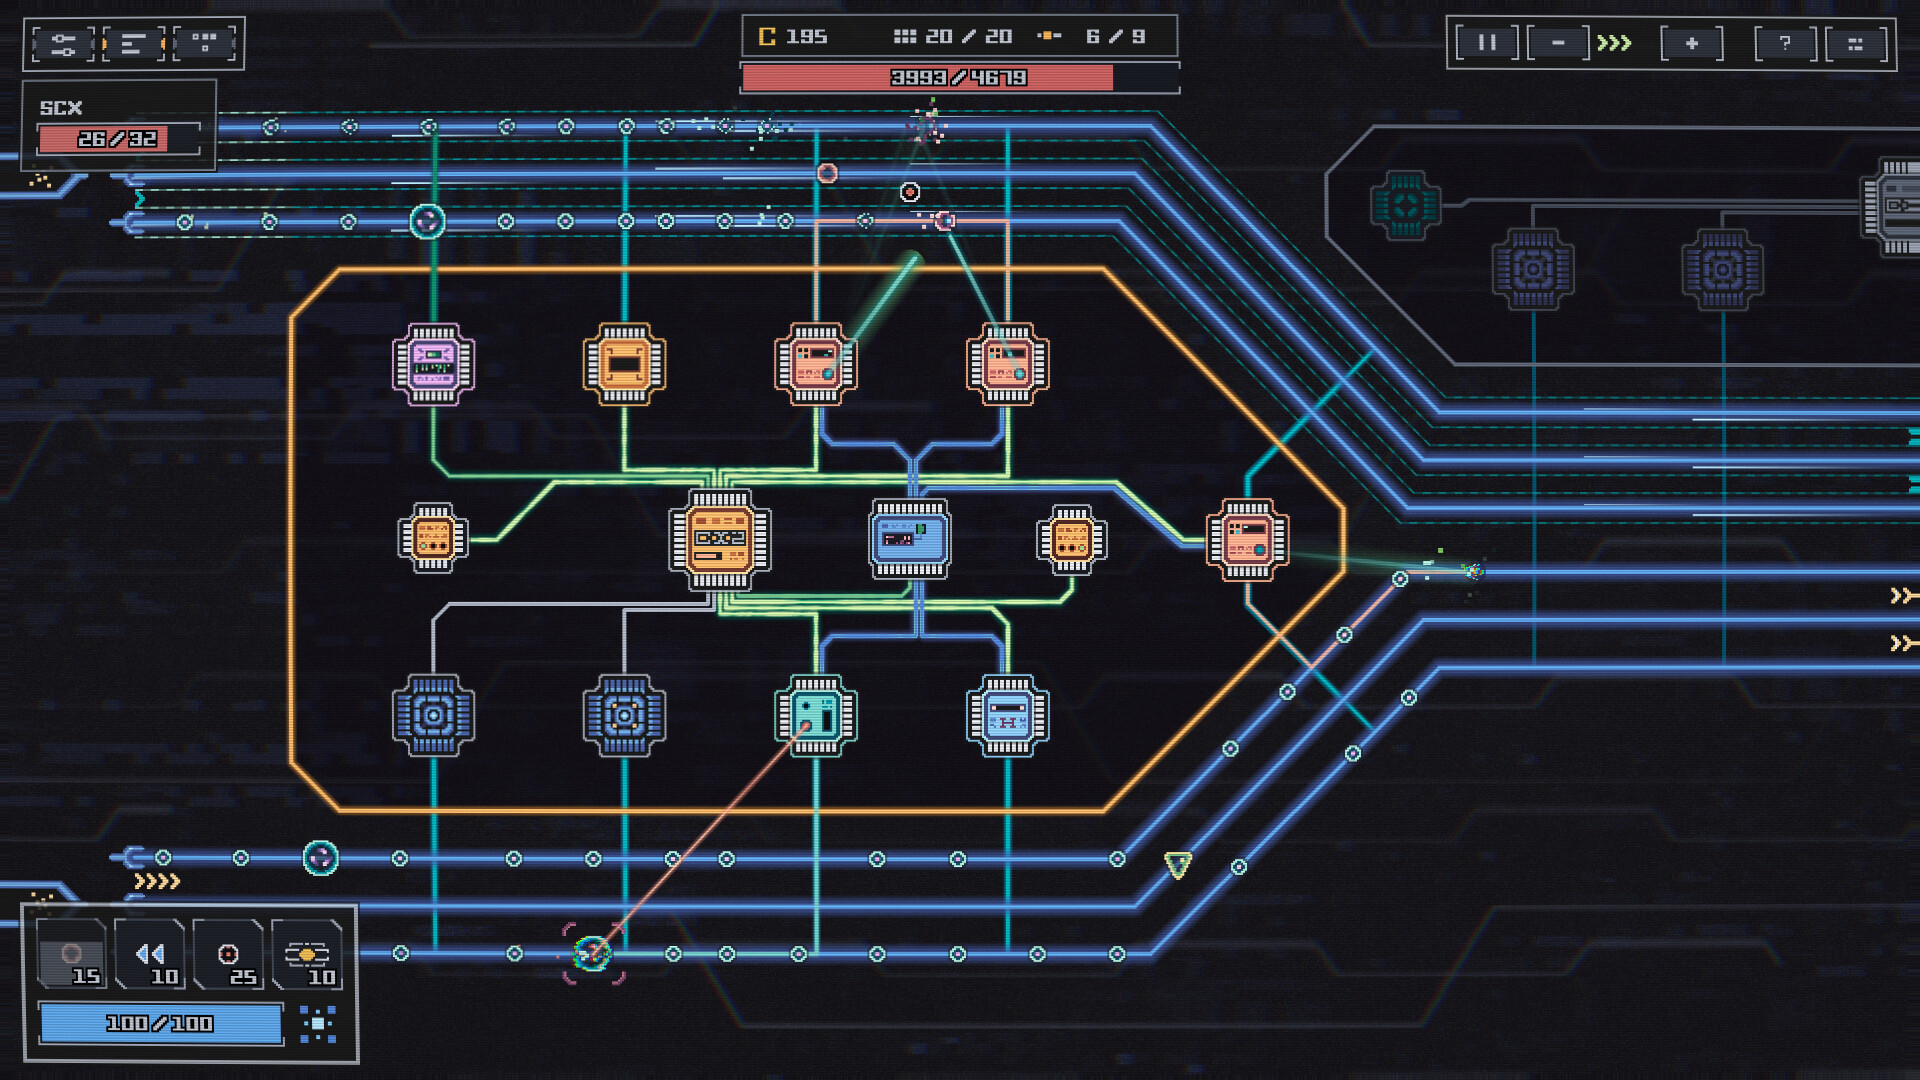Click the SCX 26/32 red bar
1920x1080 pixels.
pos(118,139)
